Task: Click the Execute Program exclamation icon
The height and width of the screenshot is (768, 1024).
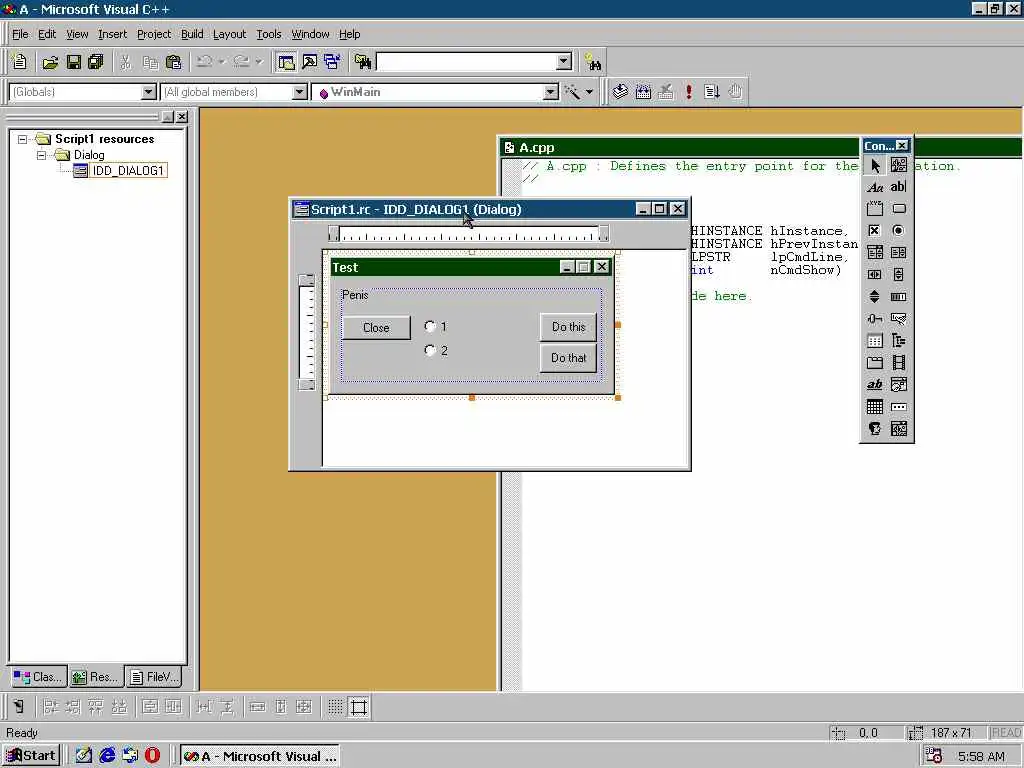Action: tap(689, 92)
